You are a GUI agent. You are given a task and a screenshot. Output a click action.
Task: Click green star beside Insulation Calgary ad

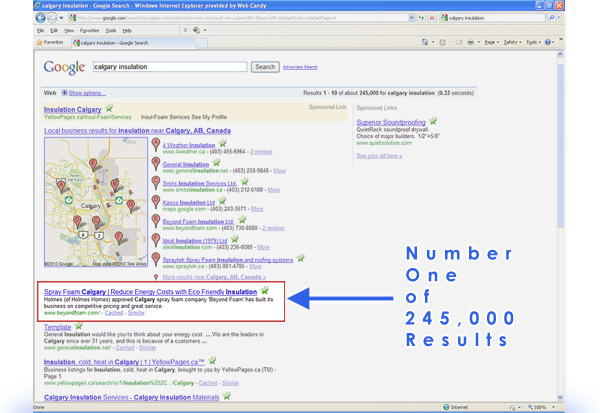[x=109, y=108]
